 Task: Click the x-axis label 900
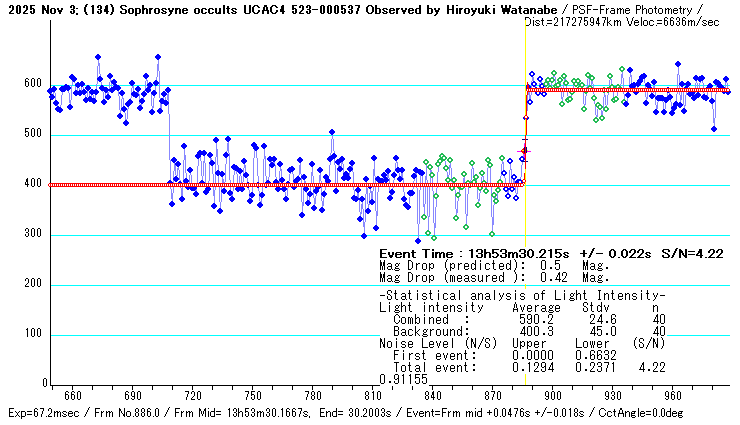553,395
